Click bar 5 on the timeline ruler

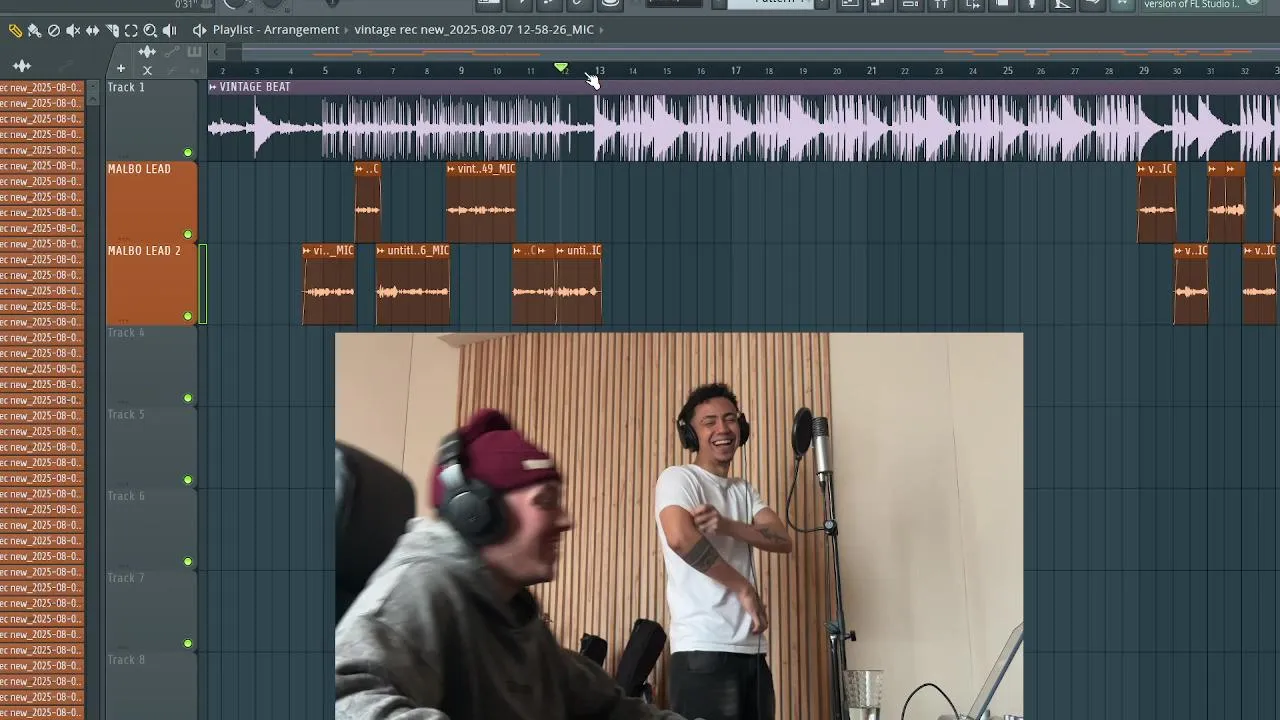point(325,71)
